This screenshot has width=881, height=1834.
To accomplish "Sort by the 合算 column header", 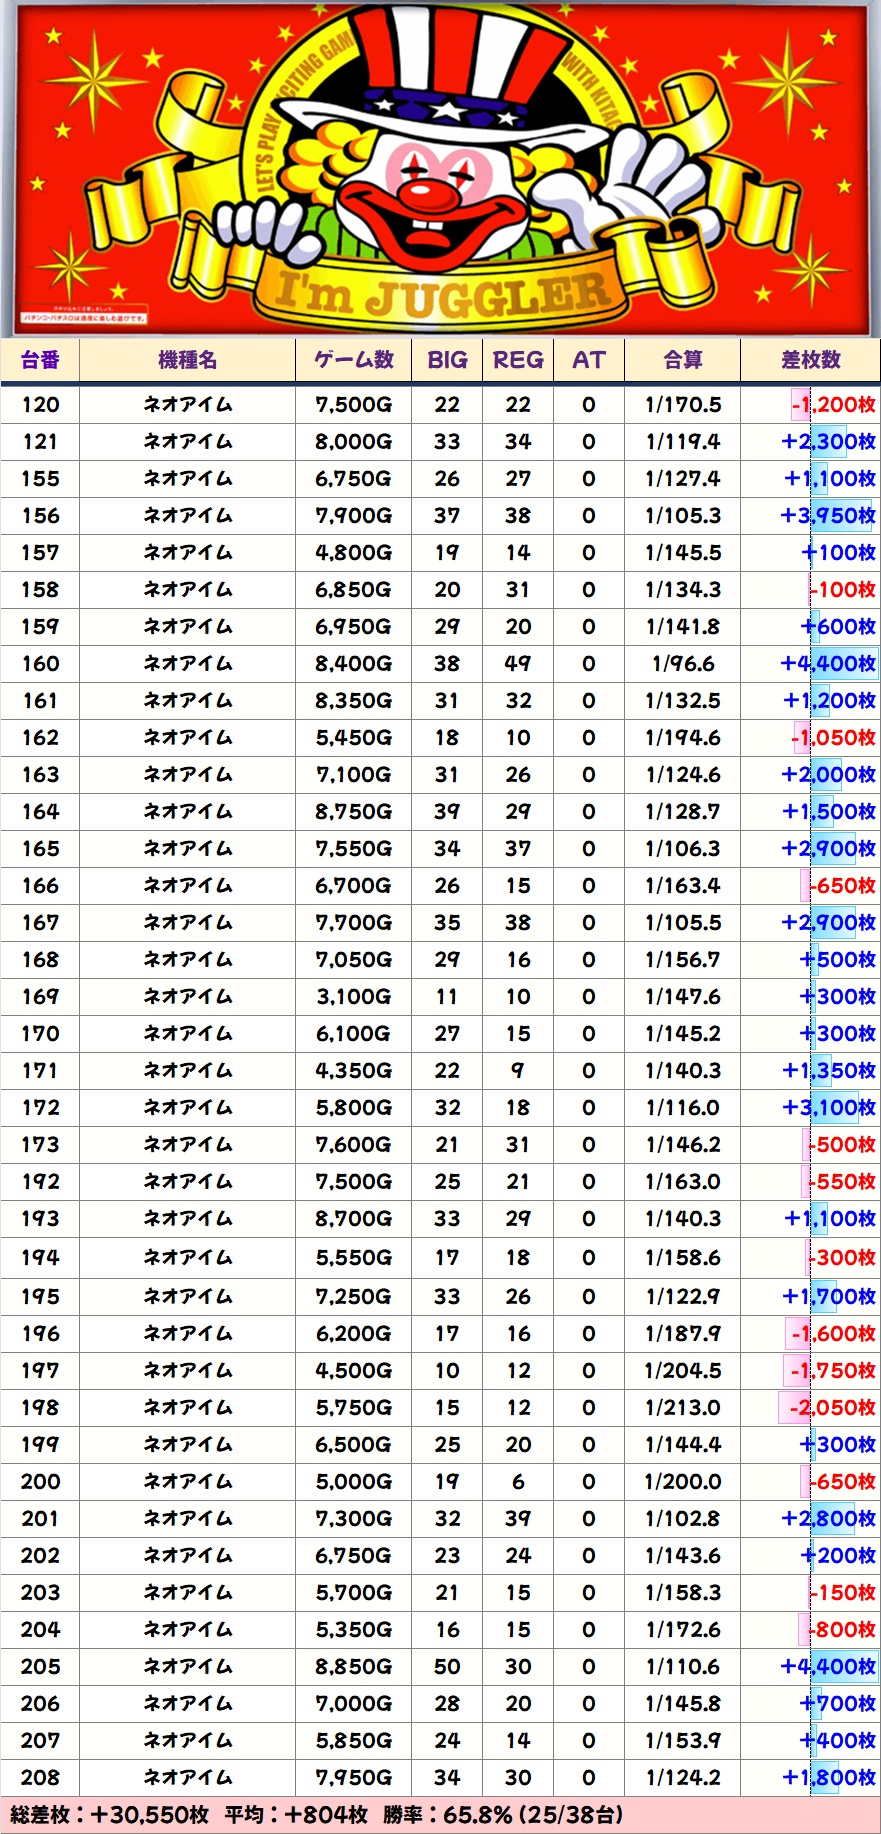I will (x=682, y=360).
